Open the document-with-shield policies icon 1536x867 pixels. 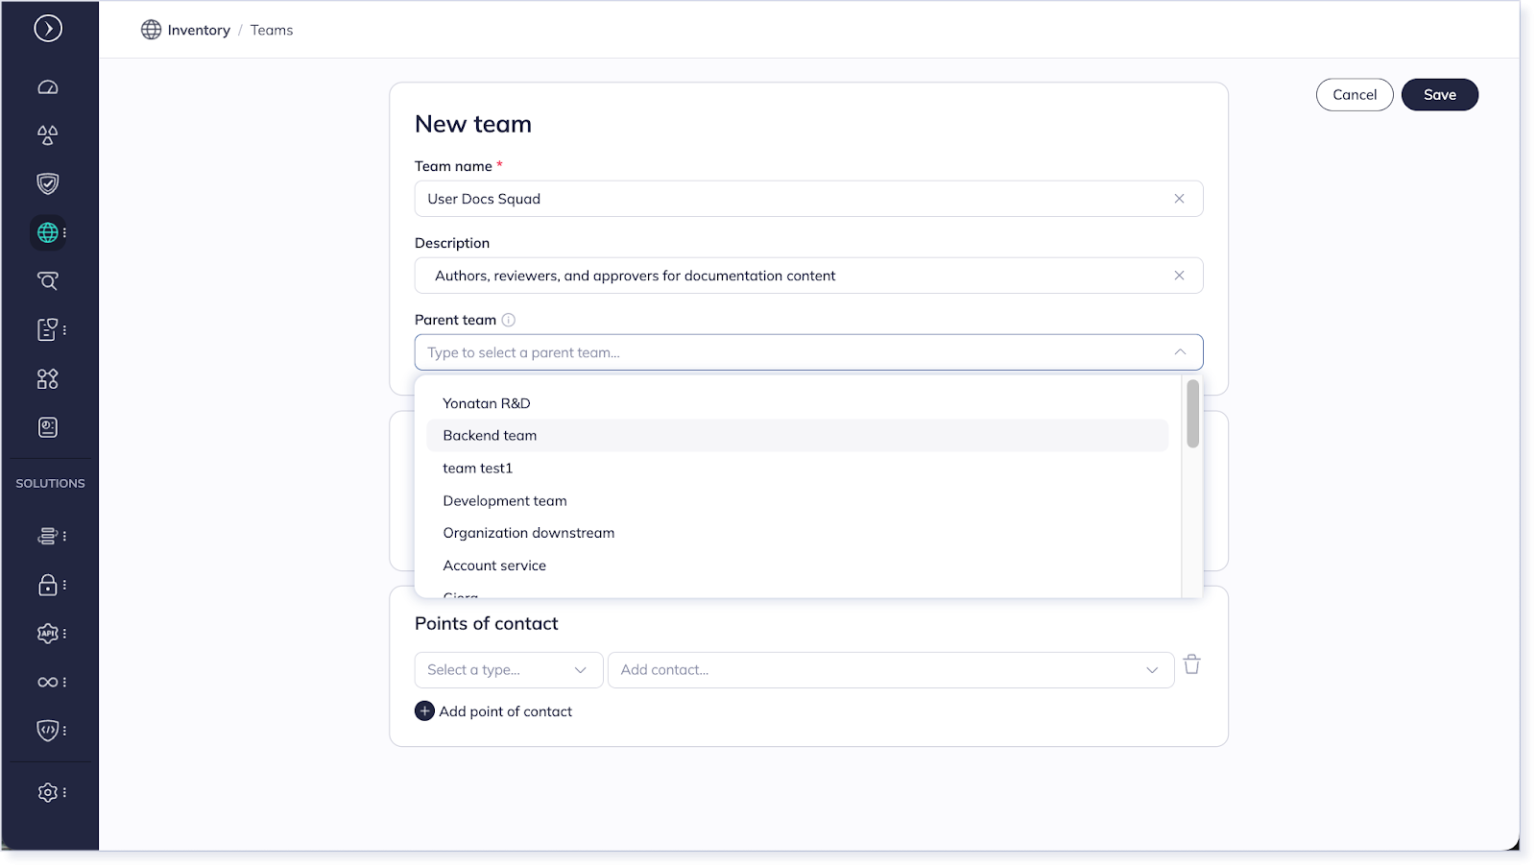point(46,328)
